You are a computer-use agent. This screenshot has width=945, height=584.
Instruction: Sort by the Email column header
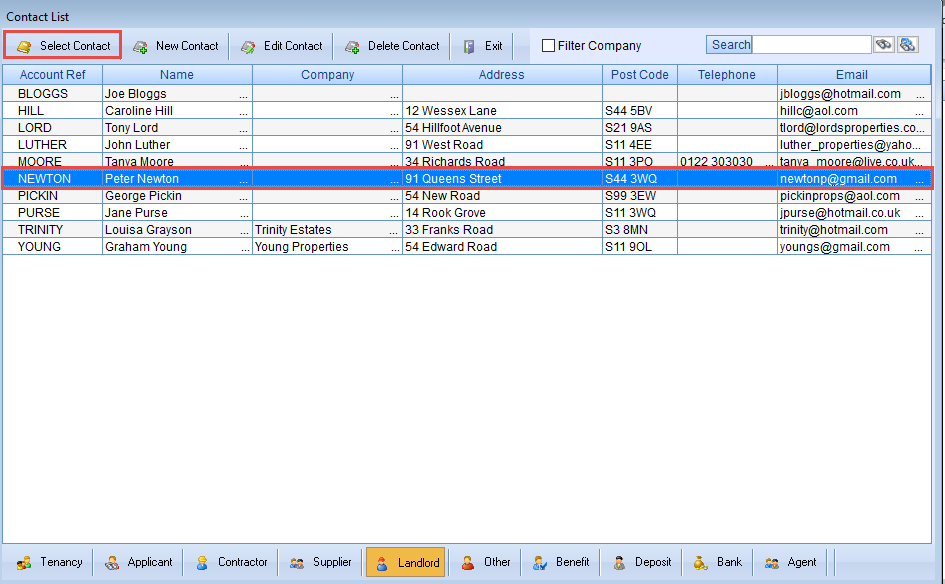click(853, 75)
